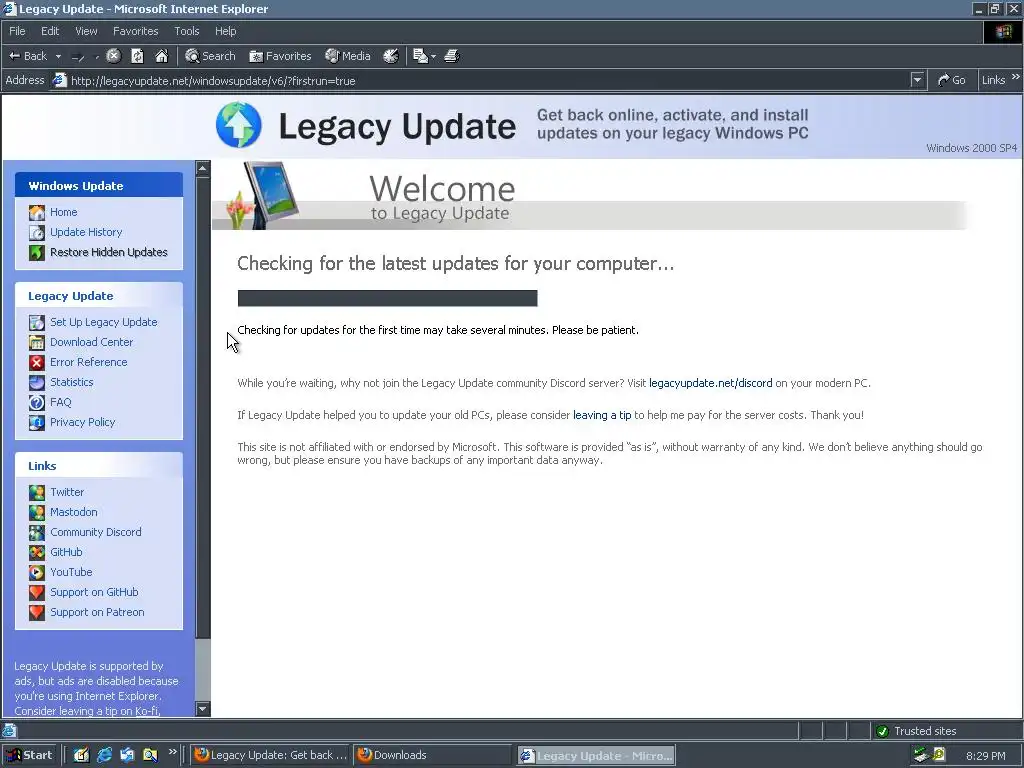Click the Legacy Update globe logo
Image resolution: width=1024 pixels, height=768 pixels.
(x=239, y=125)
